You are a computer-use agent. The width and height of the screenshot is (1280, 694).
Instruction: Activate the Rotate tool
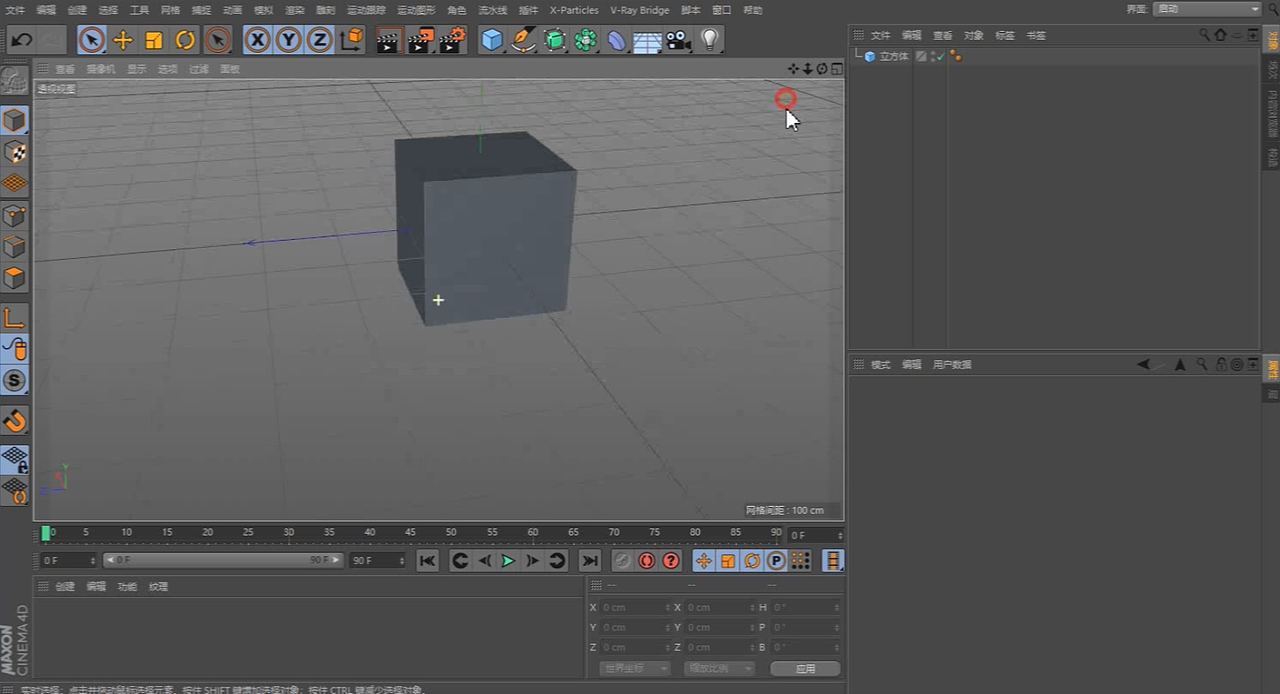point(185,40)
